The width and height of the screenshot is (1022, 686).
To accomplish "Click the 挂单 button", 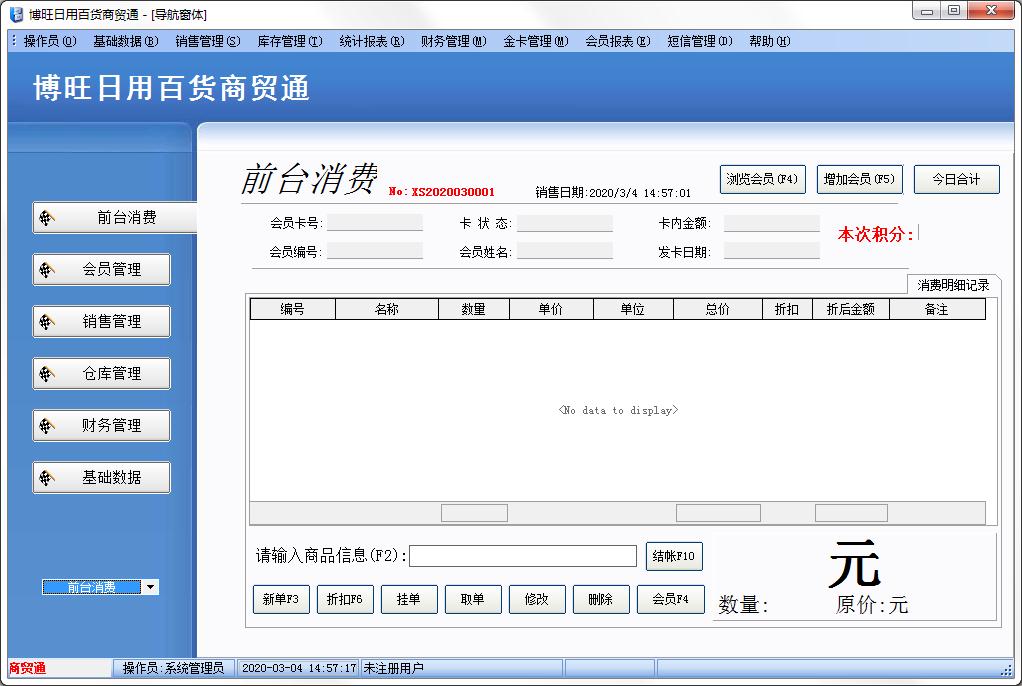I will [409, 599].
